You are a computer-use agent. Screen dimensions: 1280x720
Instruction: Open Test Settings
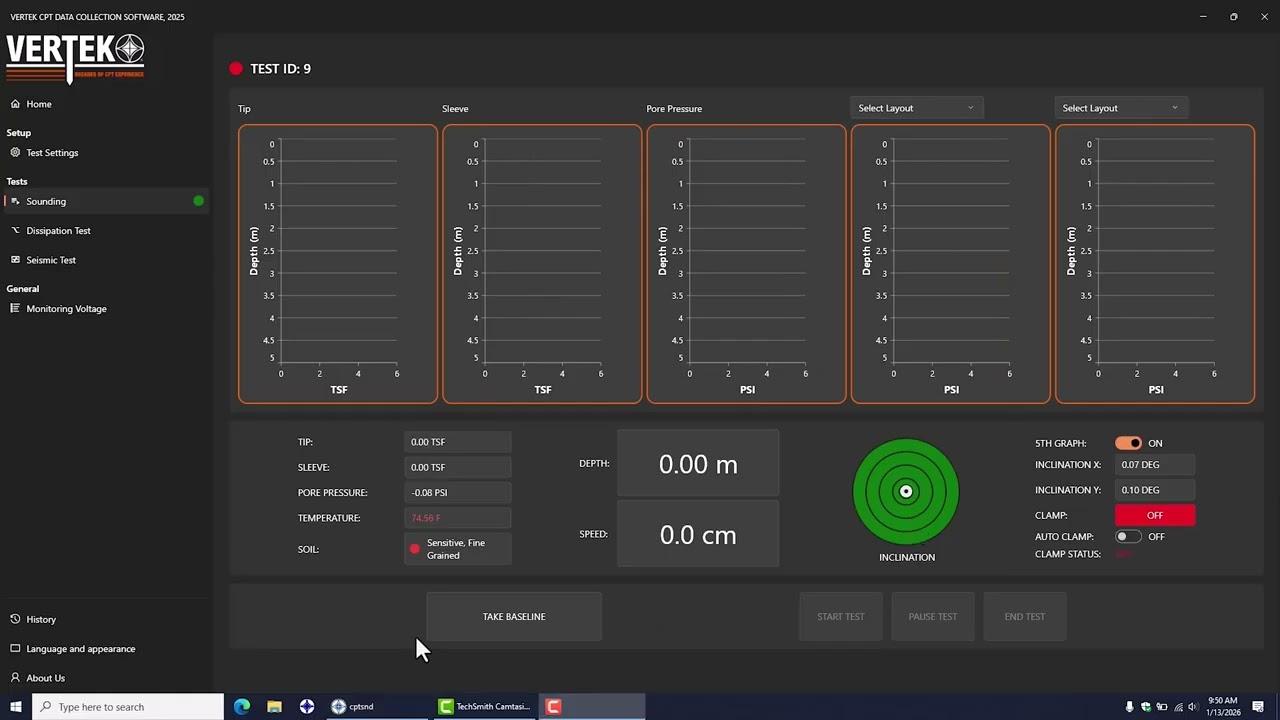coord(52,153)
